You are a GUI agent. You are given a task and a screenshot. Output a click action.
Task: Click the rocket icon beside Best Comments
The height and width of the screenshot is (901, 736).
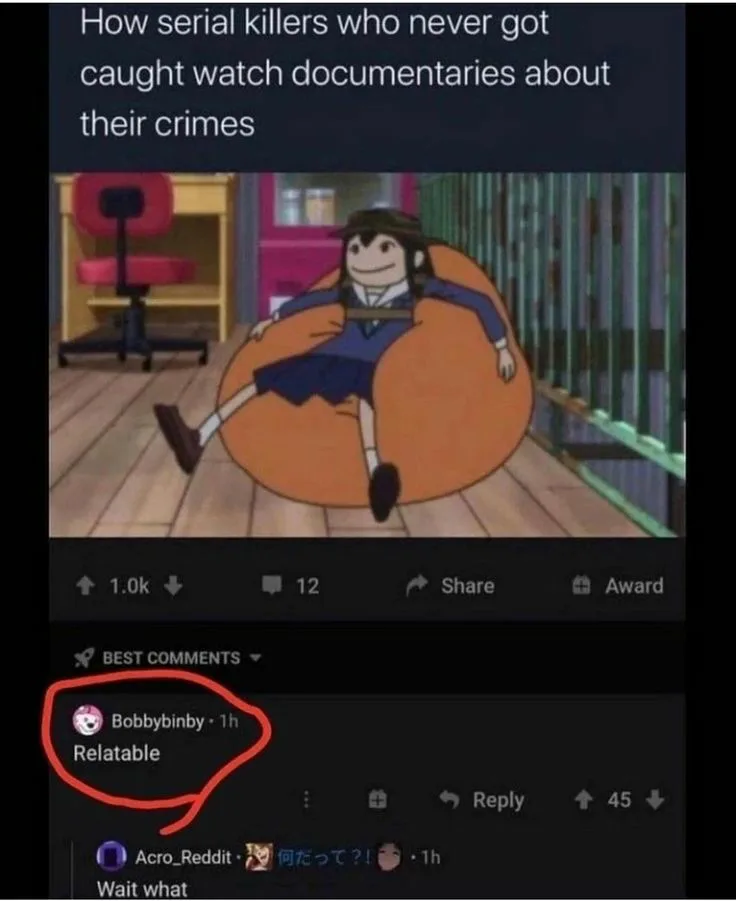(x=84, y=657)
